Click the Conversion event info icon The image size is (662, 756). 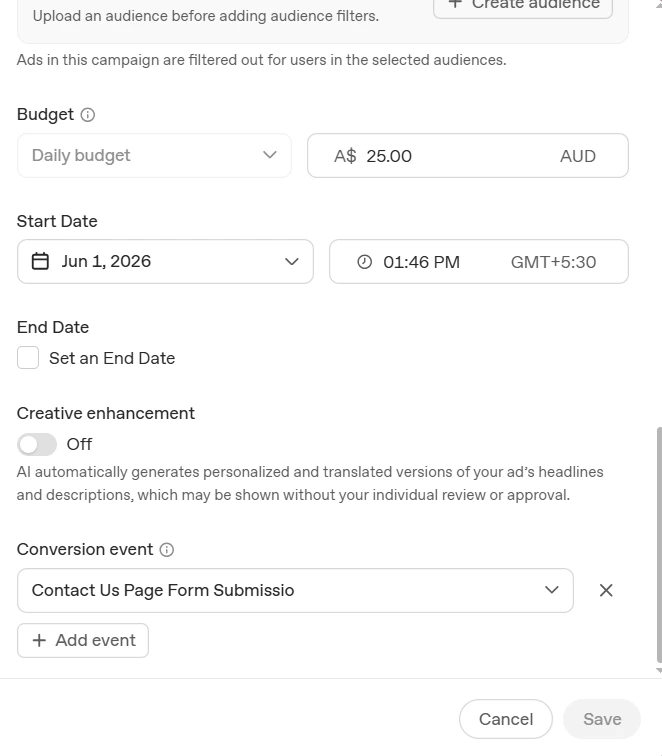[x=167, y=550]
